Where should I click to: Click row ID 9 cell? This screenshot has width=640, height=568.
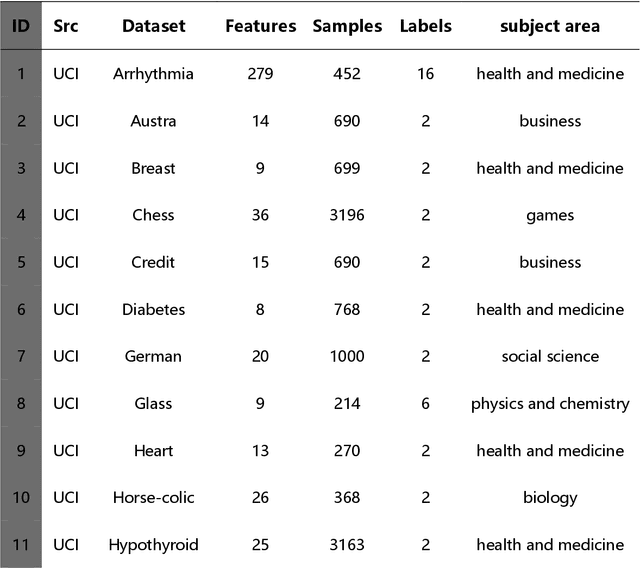coord(20,450)
